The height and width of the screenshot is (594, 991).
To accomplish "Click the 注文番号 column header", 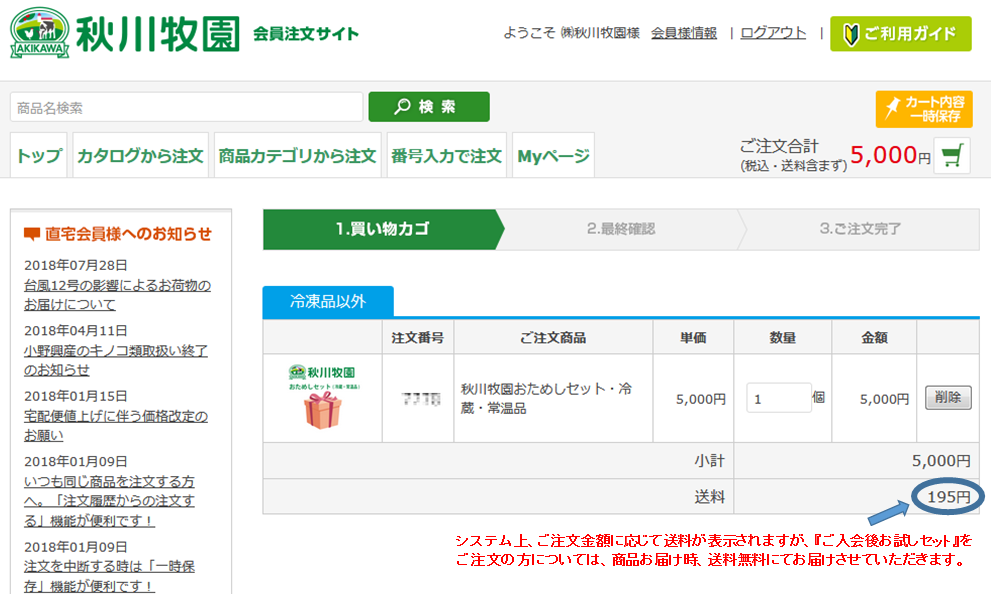I will (x=418, y=338).
